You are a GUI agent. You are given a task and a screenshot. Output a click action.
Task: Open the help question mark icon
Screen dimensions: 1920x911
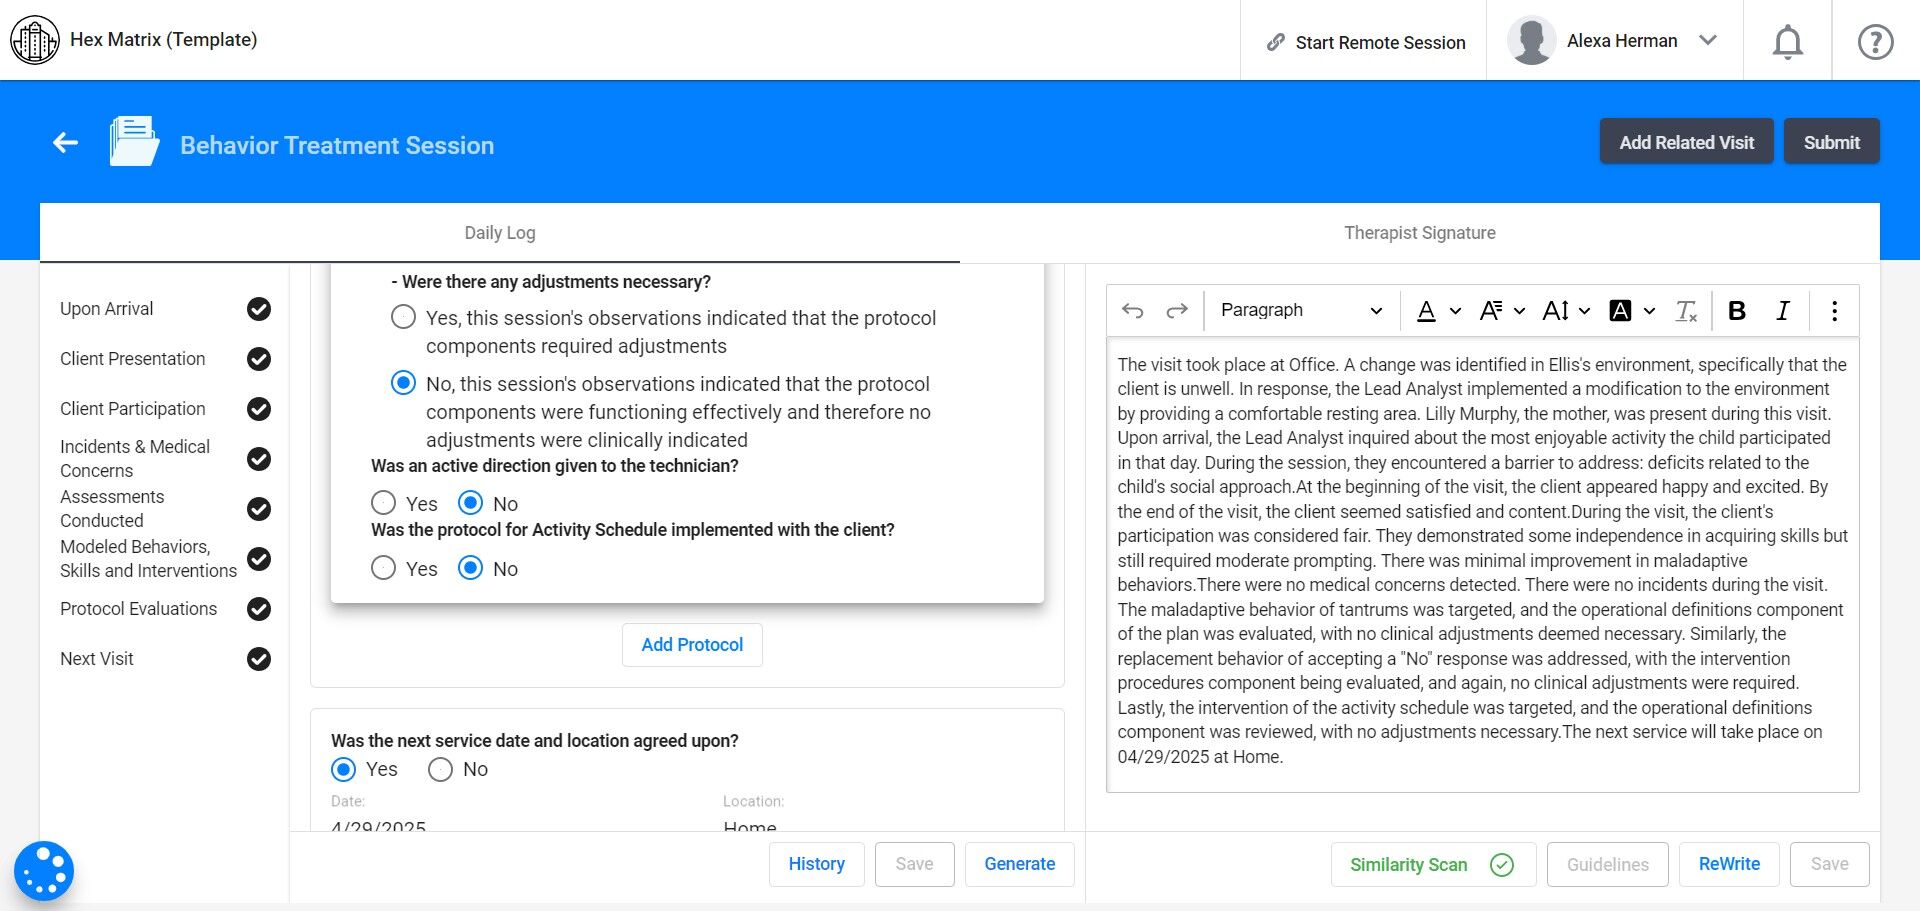pyautogui.click(x=1875, y=42)
